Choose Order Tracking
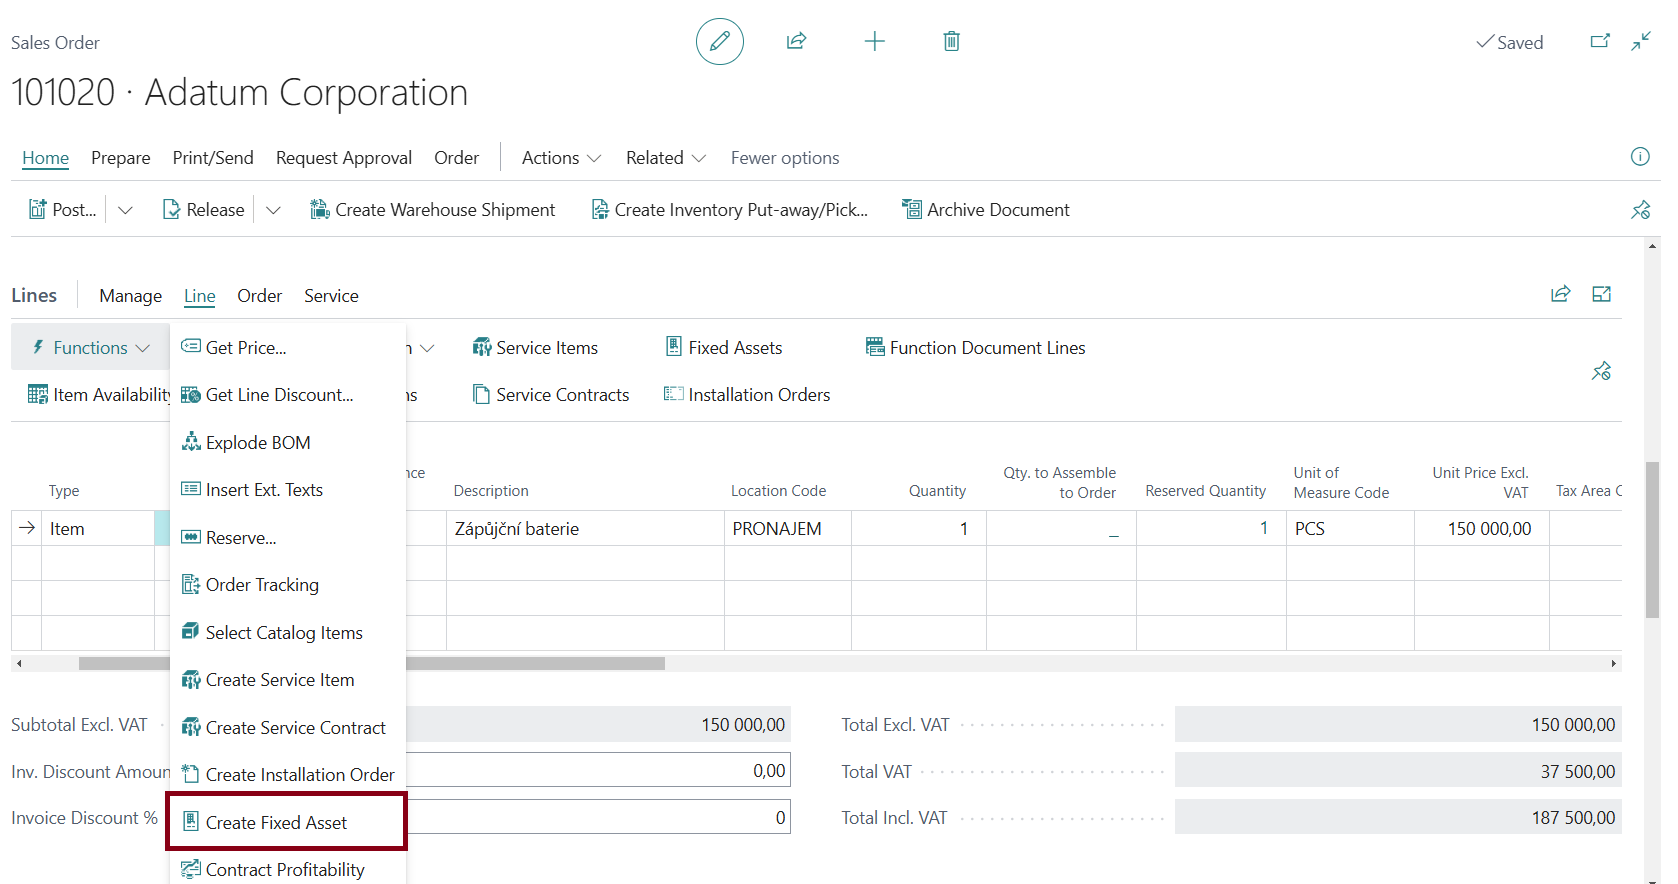 pyautogui.click(x=288, y=585)
